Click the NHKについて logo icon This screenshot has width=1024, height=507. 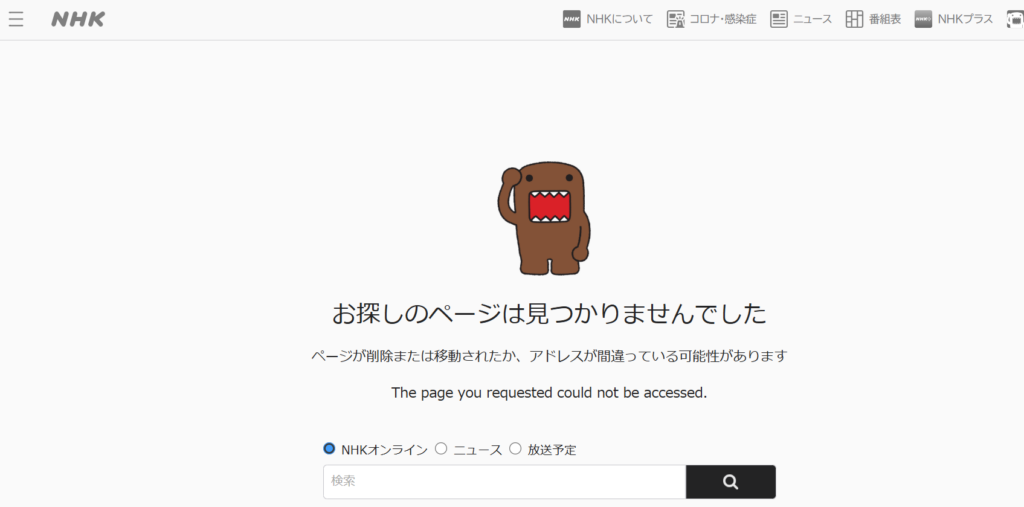click(571, 19)
